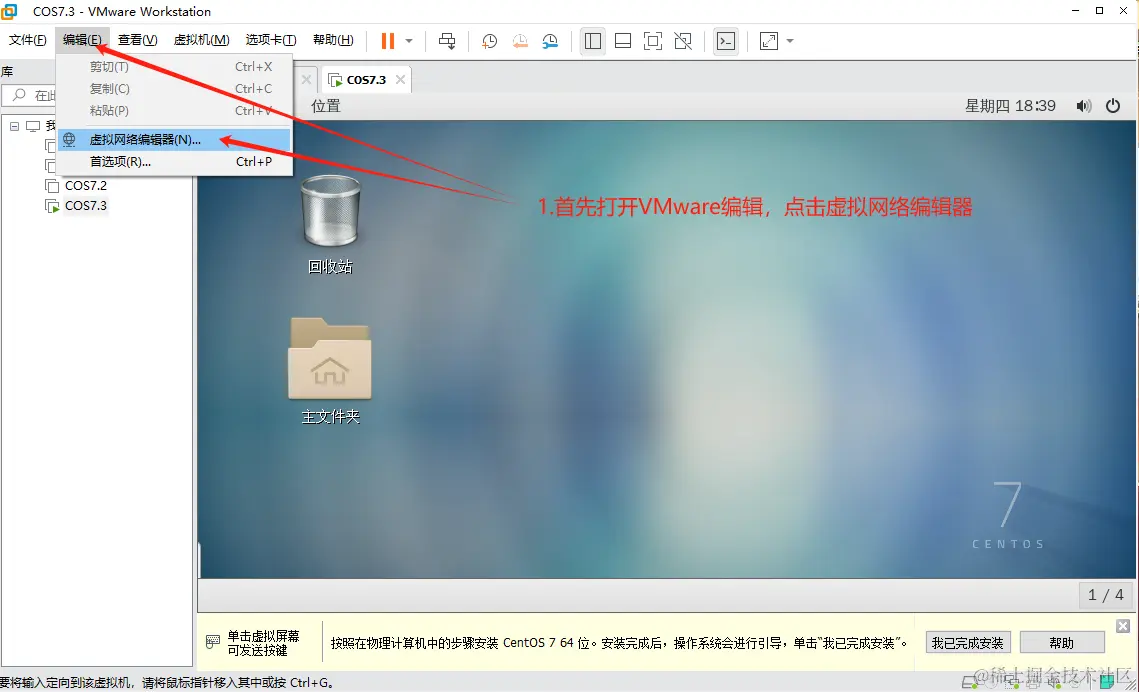This screenshot has width=1139, height=692.
Task: Take a snapshot of the virtual machine
Action: point(490,41)
